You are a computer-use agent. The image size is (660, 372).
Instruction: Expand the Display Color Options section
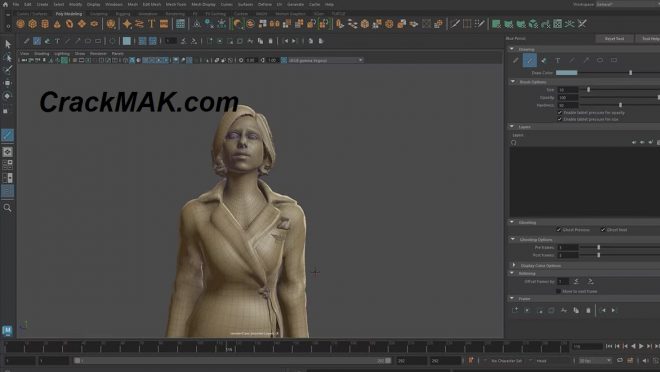coord(514,265)
